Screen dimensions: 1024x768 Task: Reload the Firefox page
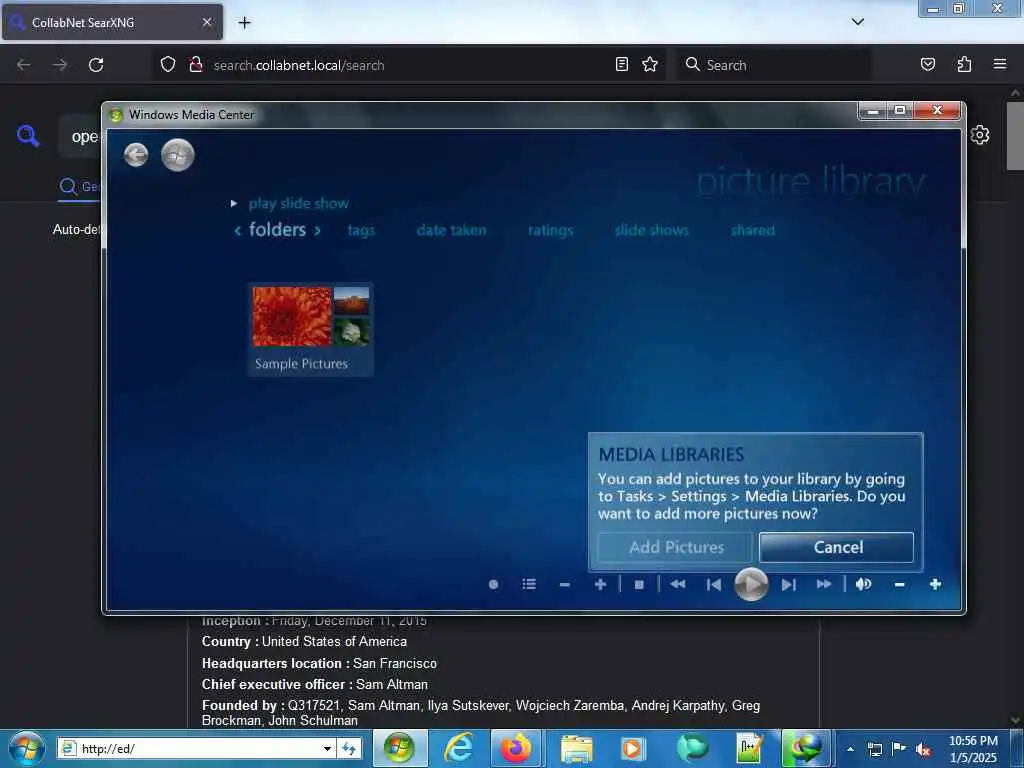coord(96,65)
